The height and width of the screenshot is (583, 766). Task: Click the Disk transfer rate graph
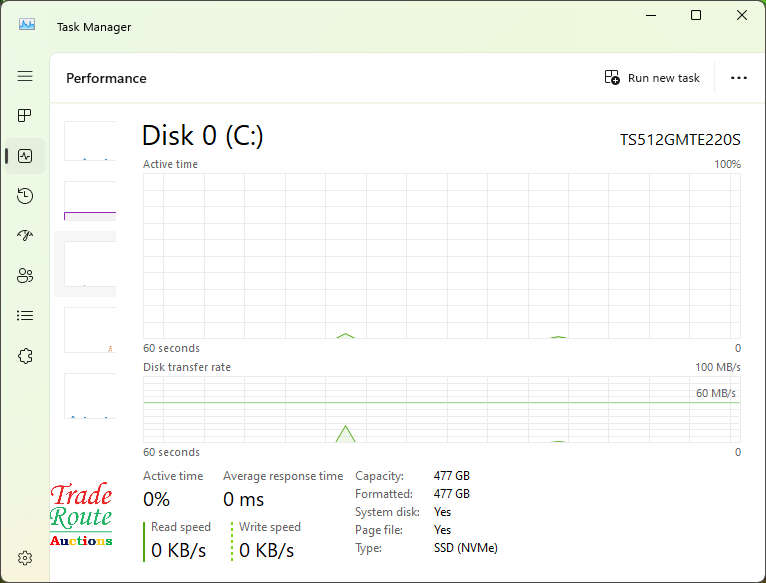[441, 409]
